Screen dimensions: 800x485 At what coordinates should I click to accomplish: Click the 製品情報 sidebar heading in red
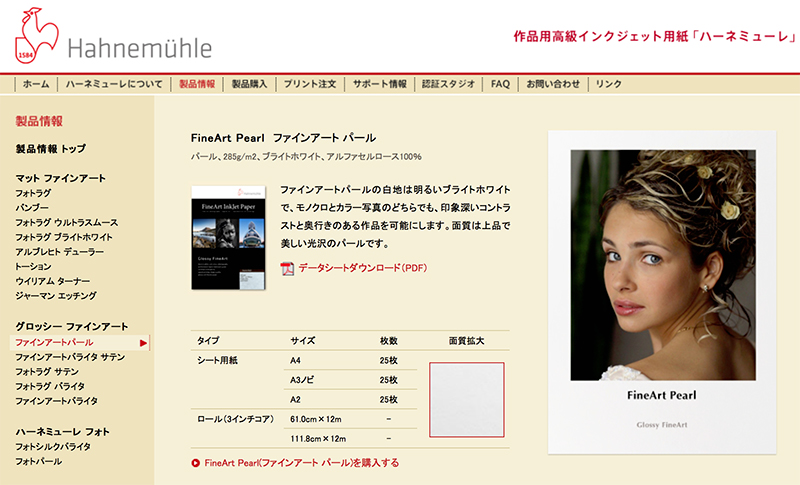coord(39,121)
